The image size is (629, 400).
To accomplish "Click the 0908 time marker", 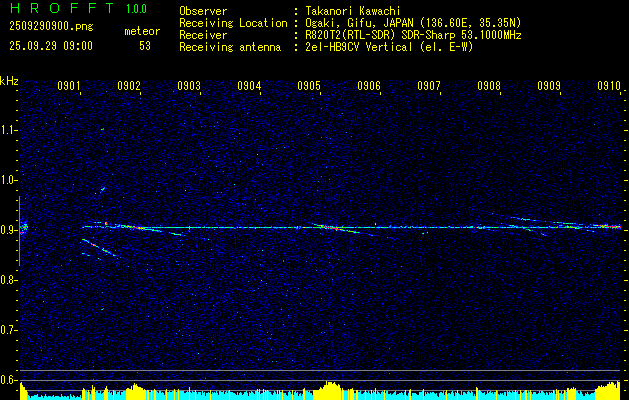I will (489, 86).
